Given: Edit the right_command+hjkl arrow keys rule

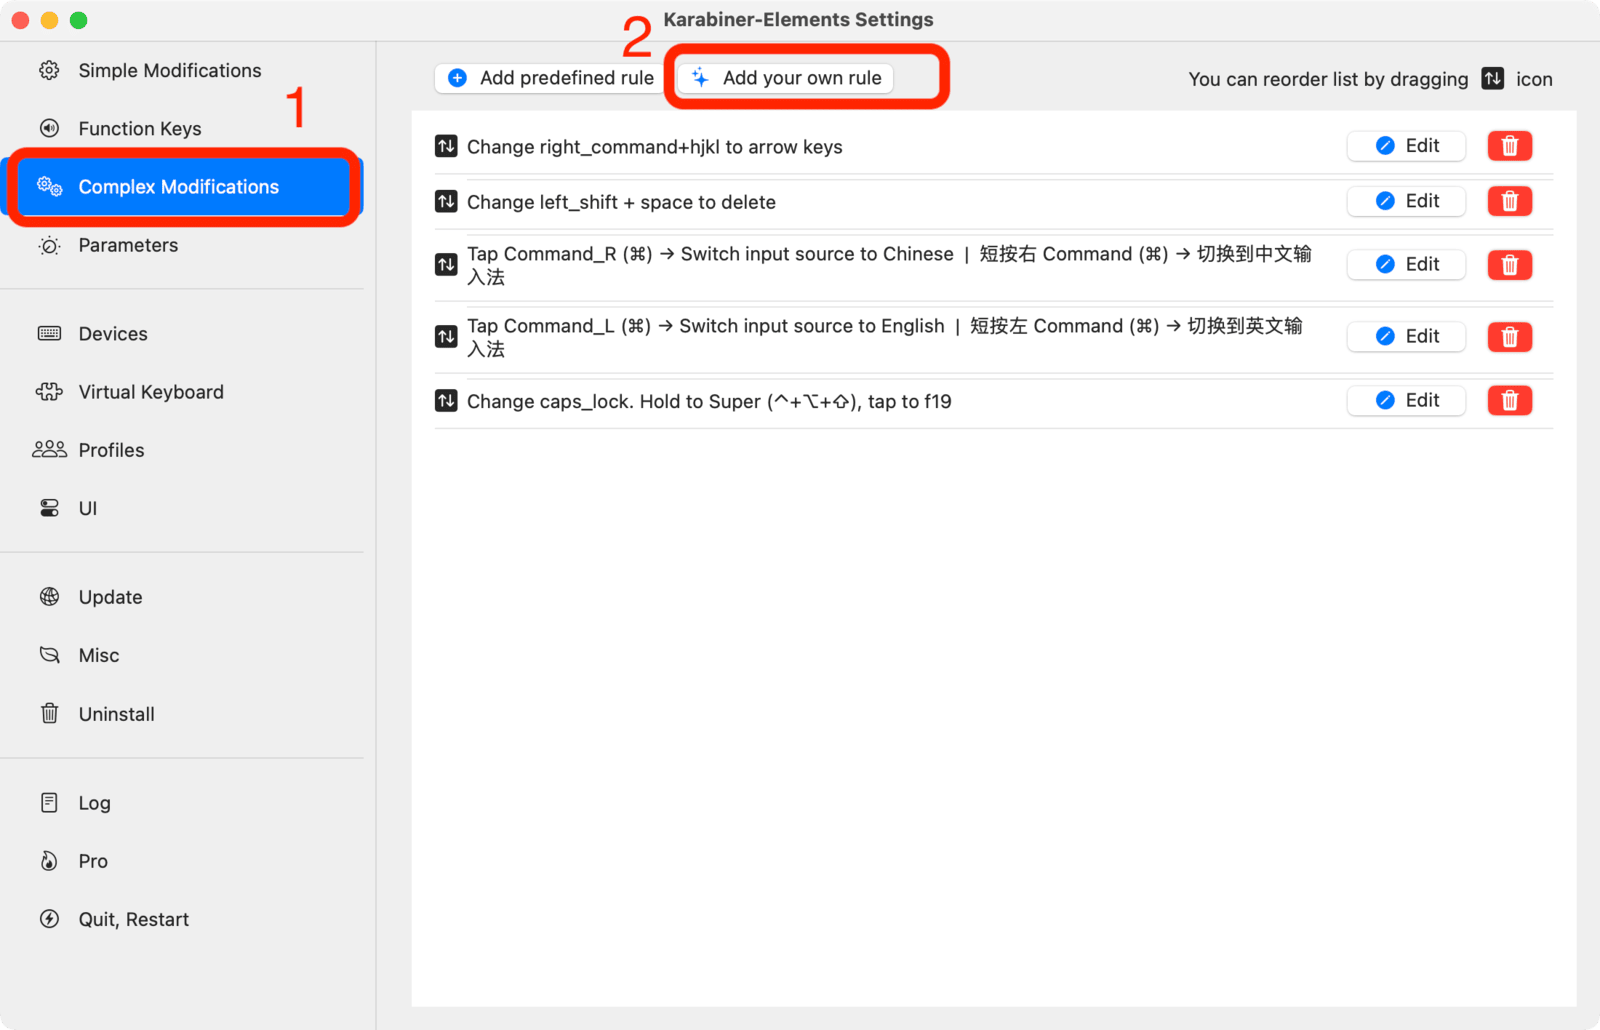Looking at the screenshot, I should click(x=1406, y=146).
